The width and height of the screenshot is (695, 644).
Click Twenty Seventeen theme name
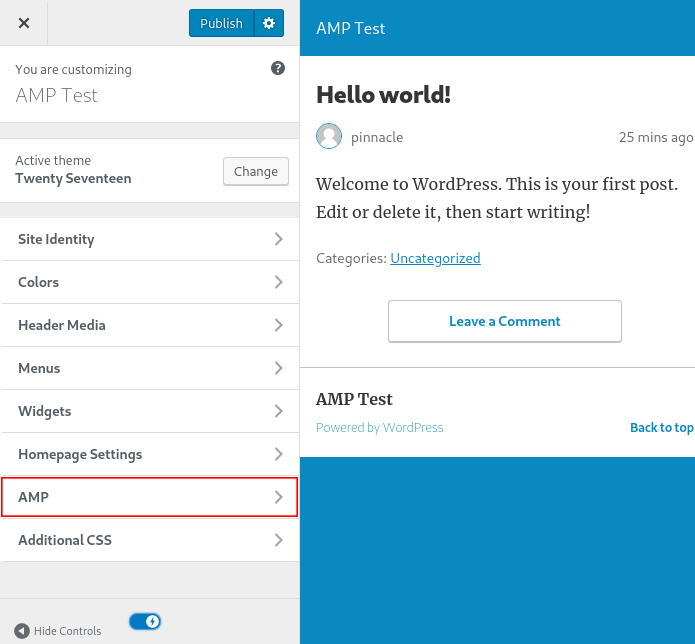pyautogui.click(x=73, y=179)
